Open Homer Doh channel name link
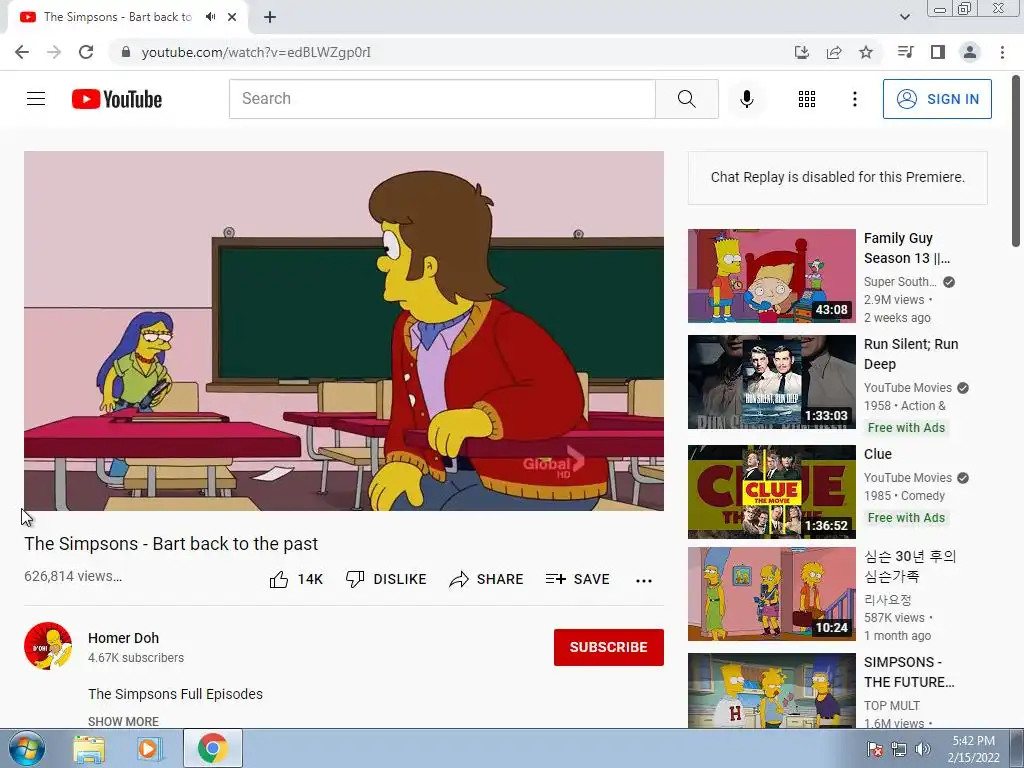This screenshot has width=1024, height=768. pos(123,638)
